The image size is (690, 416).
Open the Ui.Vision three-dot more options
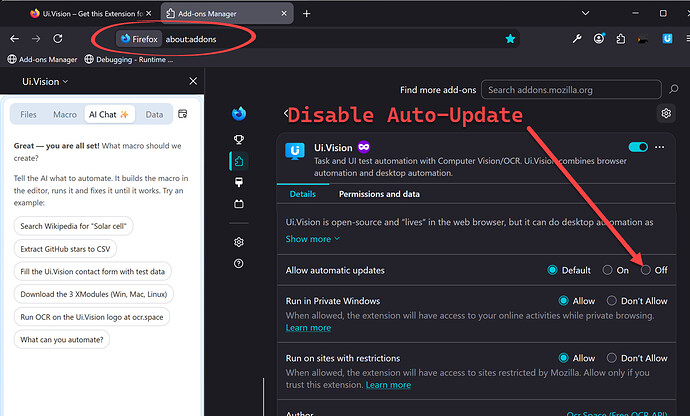pyautogui.click(x=659, y=147)
